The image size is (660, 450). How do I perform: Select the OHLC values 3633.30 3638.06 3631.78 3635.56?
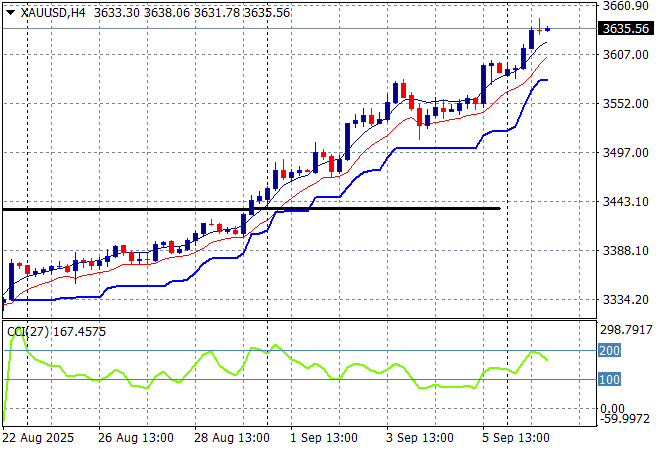tap(192, 13)
